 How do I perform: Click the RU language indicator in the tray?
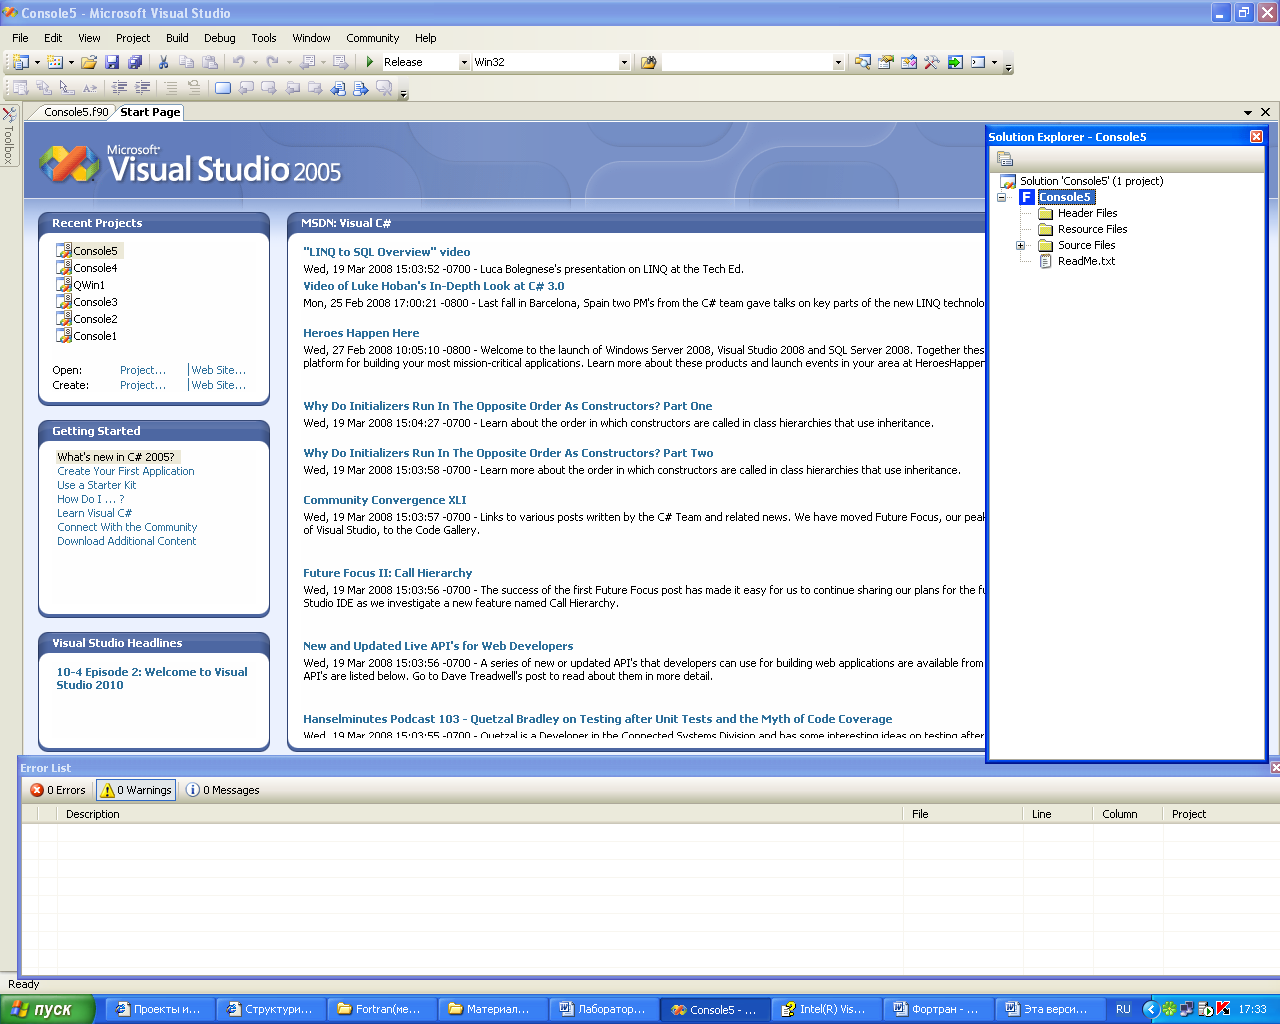[x=1123, y=1009]
